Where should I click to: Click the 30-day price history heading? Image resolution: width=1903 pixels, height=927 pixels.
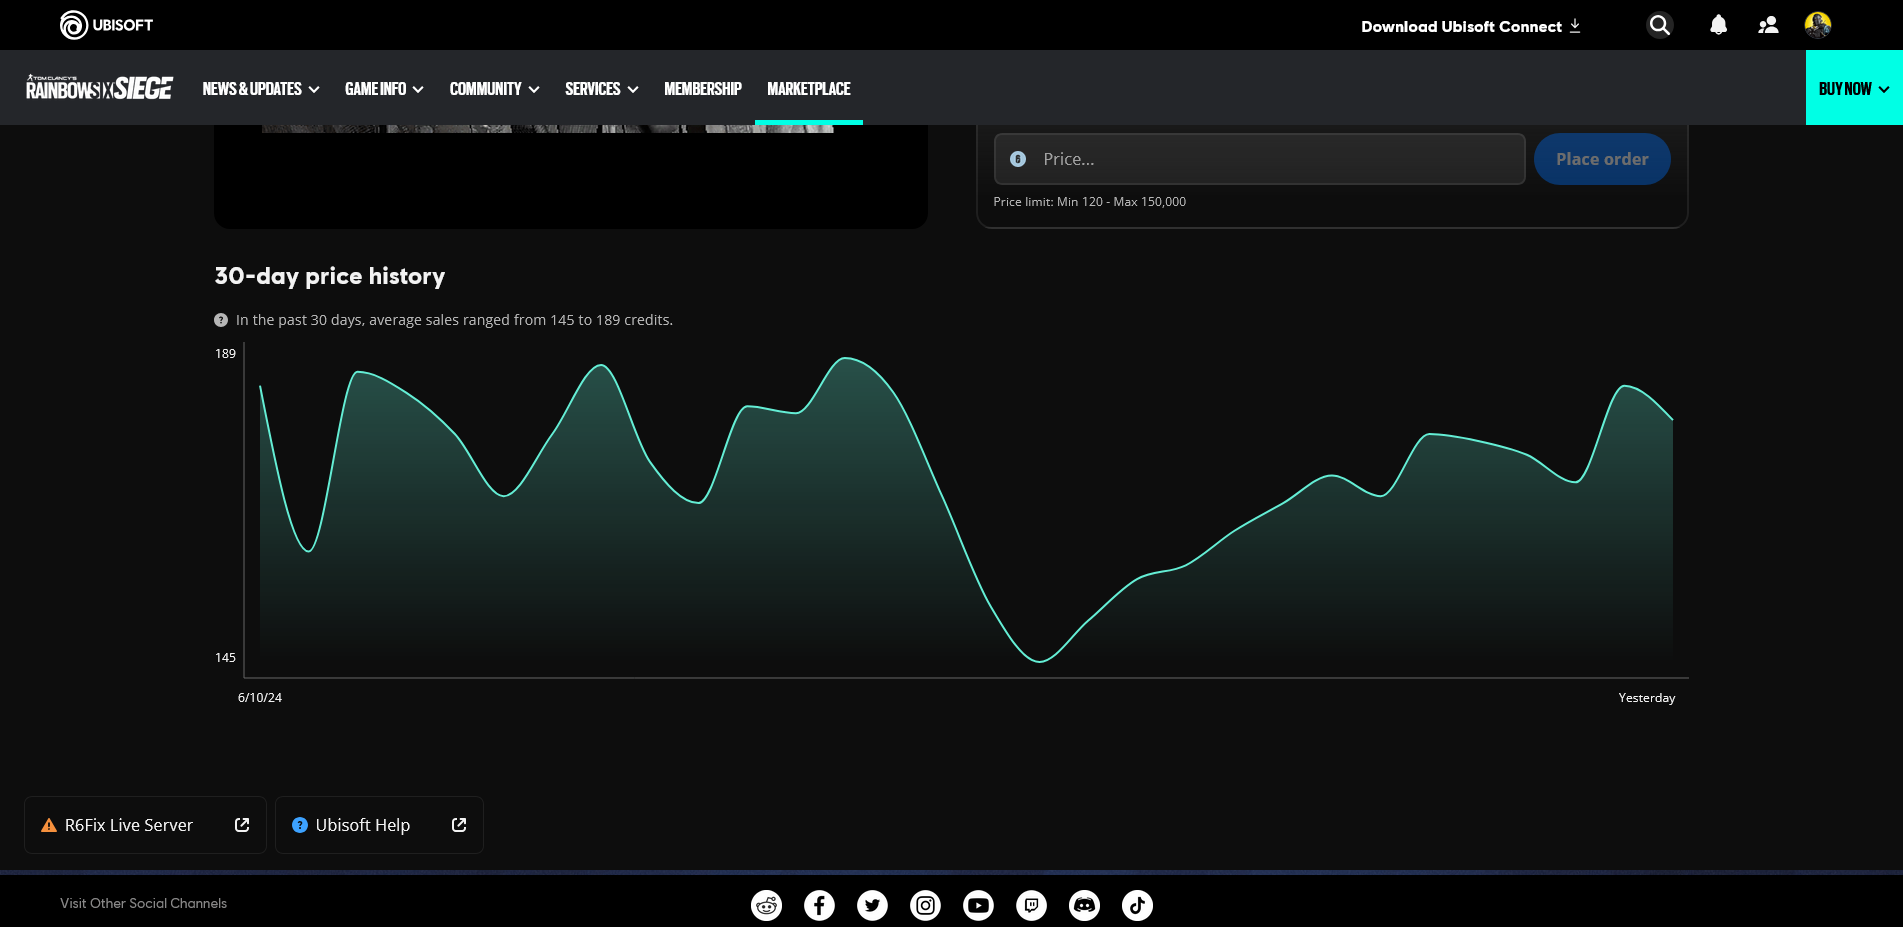pos(330,276)
